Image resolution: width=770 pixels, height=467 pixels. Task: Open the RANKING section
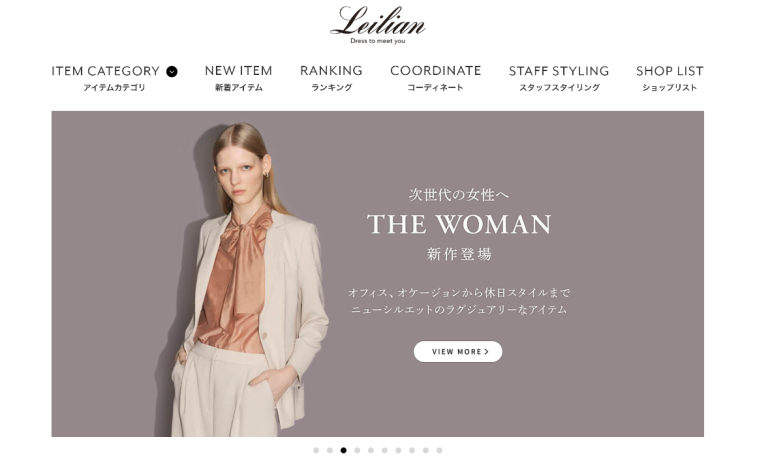pos(331,78)
